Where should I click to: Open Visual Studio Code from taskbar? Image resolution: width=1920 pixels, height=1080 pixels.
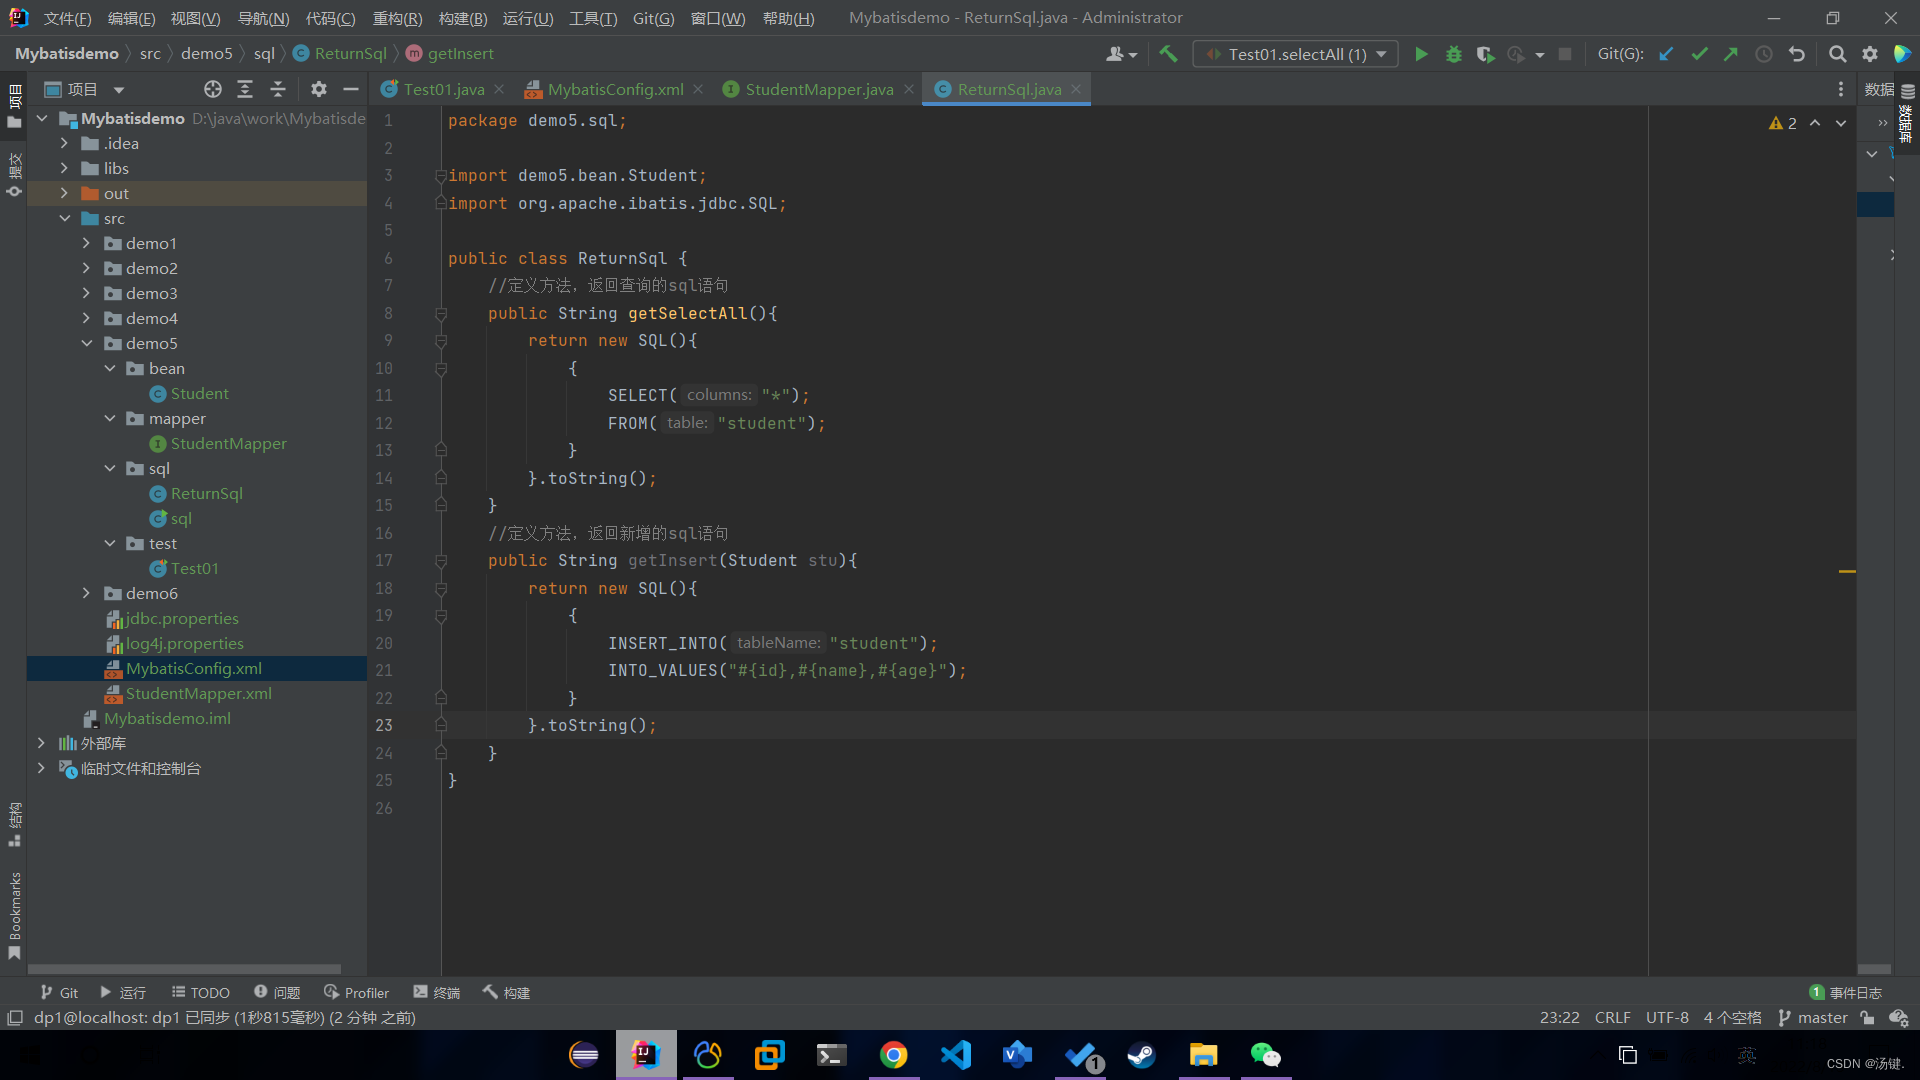956,1055
